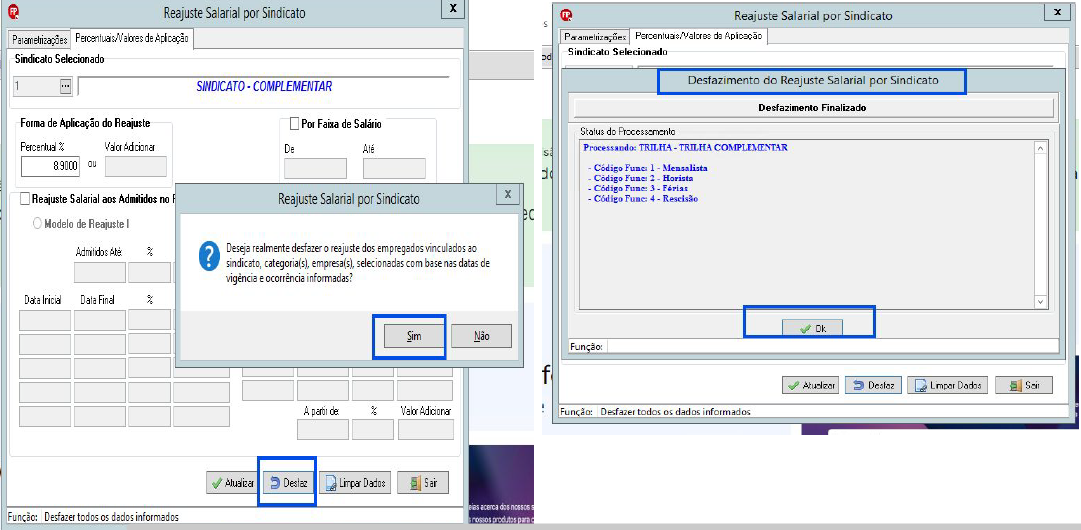This screenshot has height=530, width=1081.
Task: Open Parametrizações tab in left window
Action: tap(40, 39)
